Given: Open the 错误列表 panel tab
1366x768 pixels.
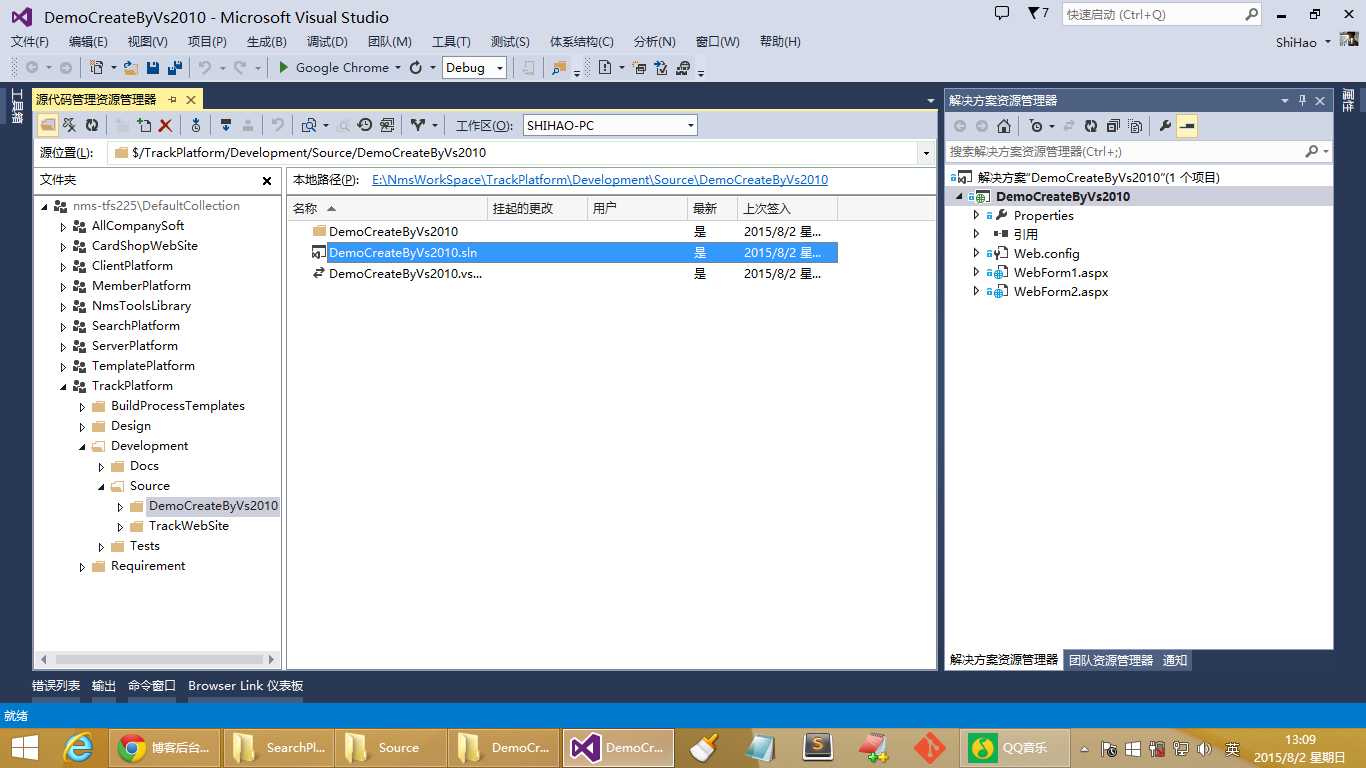Looking at the screenshot, I should click(x=56, y=686).
